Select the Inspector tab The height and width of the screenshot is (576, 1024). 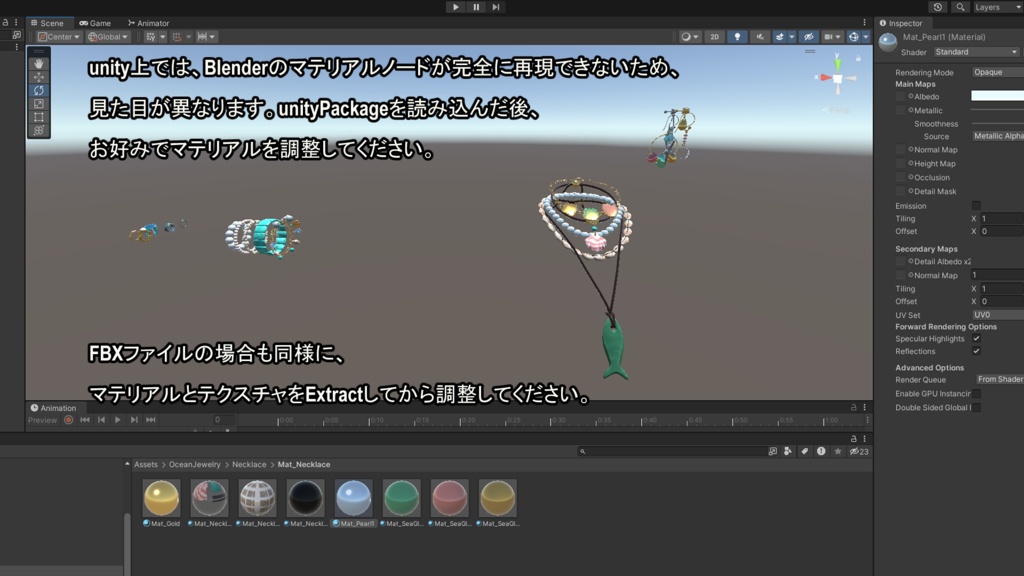point(901,23)
